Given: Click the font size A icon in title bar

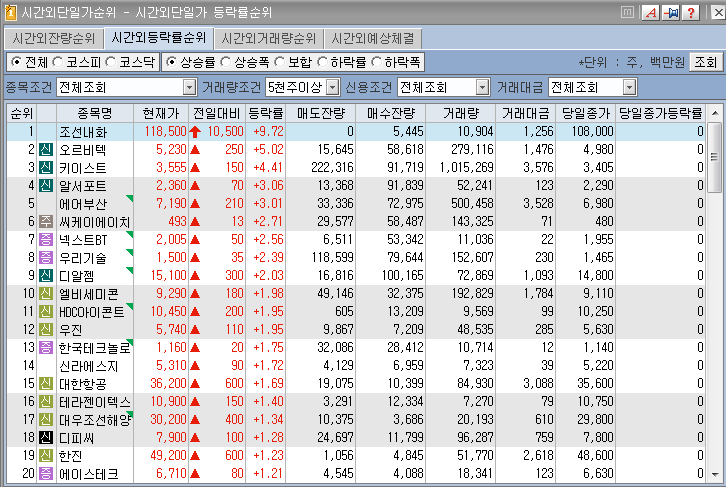Looking at the screenshot, I should 651,12.
